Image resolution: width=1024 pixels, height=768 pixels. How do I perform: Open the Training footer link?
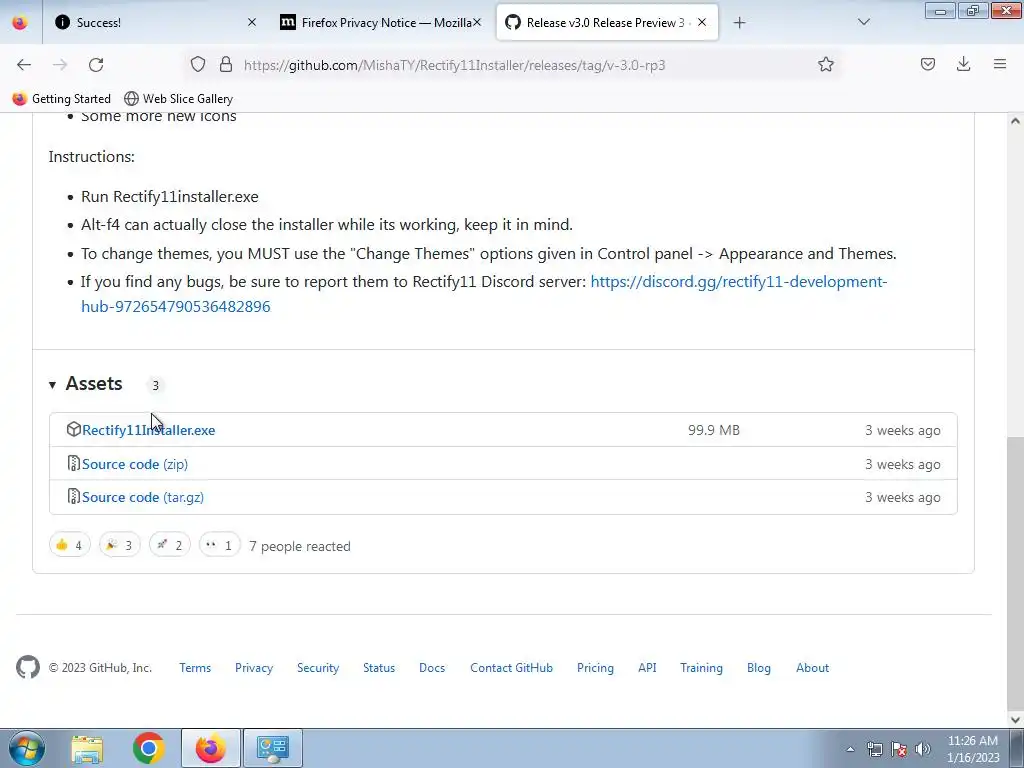pyautogui.click(x=701, y=668)
